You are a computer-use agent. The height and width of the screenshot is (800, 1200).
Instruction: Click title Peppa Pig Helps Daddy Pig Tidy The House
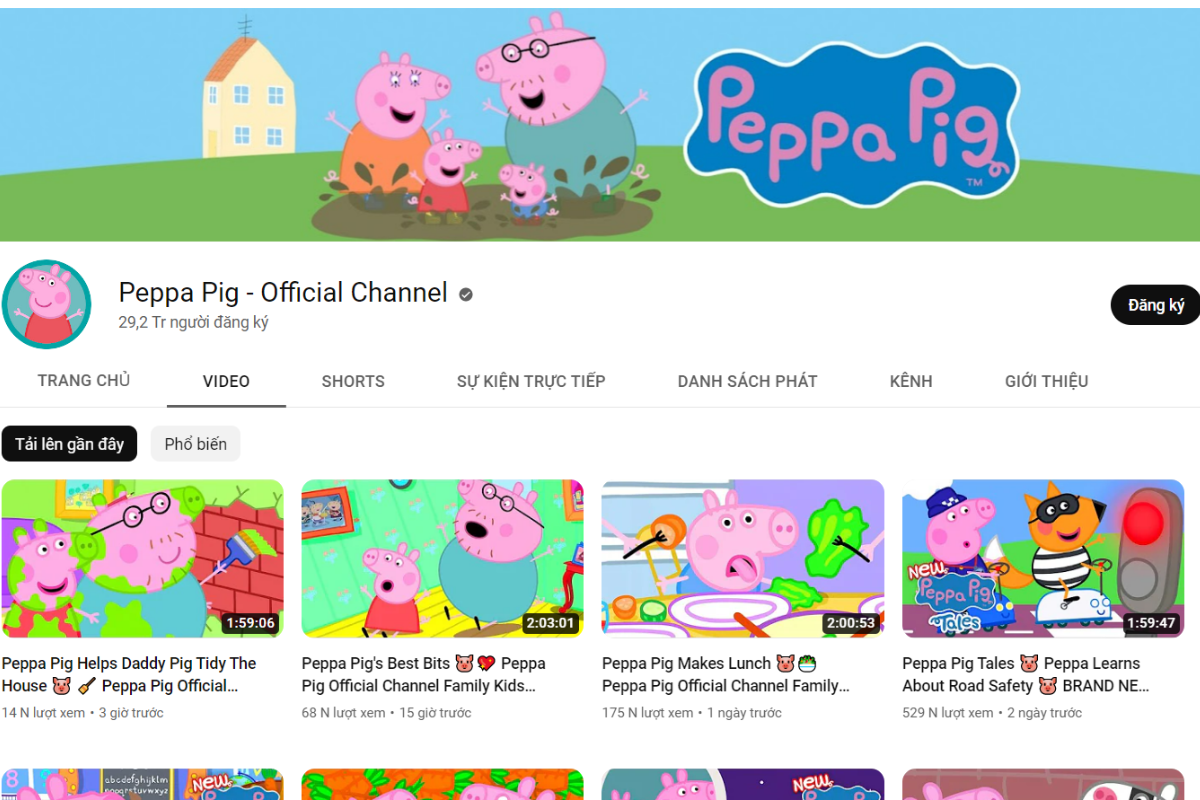tap(129, 674)
